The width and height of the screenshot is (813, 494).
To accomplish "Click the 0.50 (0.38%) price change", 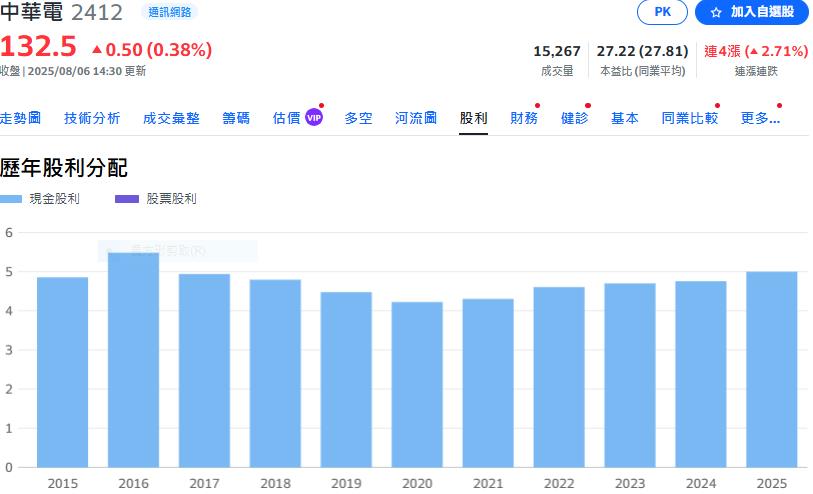I will 152,50.
